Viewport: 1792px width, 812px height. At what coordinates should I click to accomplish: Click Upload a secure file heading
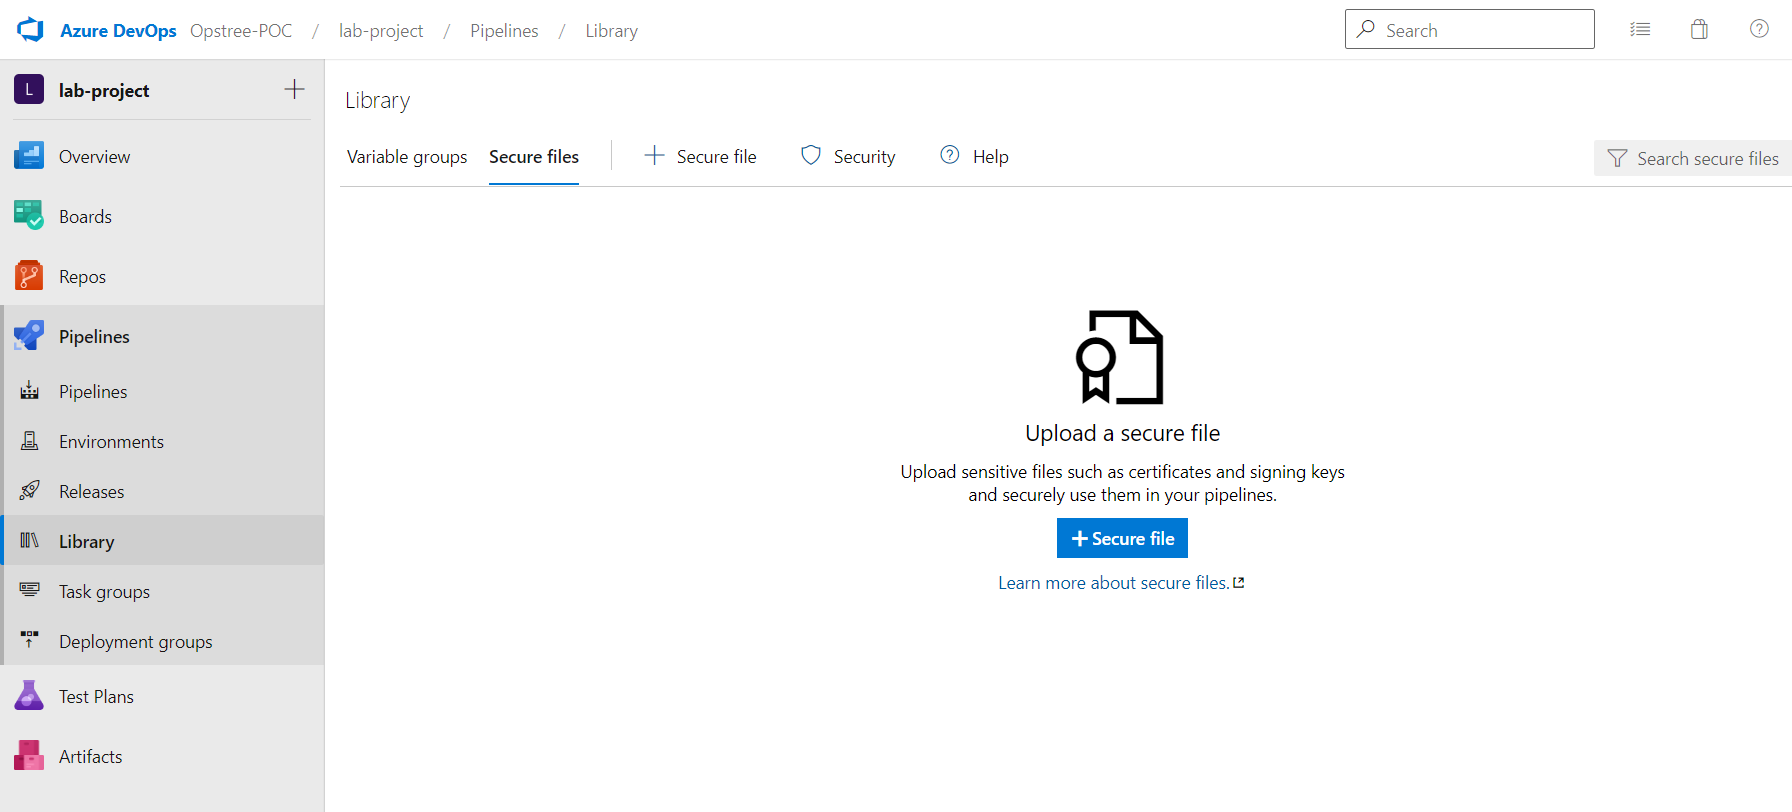1122,433
